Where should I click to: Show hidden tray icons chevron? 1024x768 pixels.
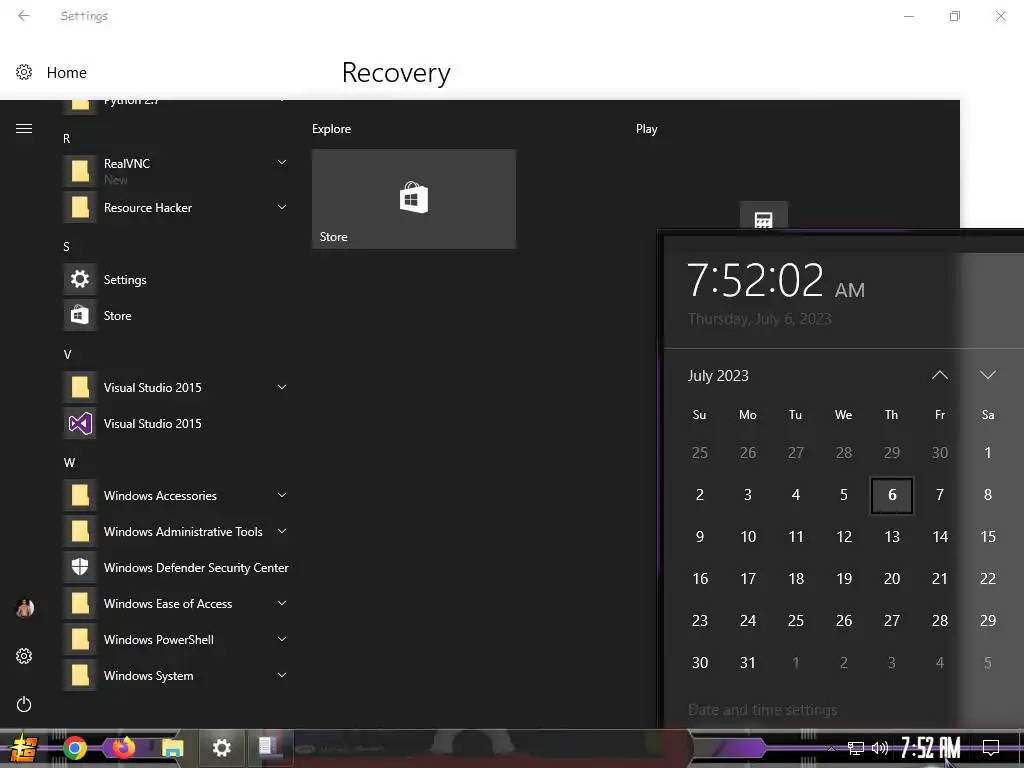(x=831, y=748)
